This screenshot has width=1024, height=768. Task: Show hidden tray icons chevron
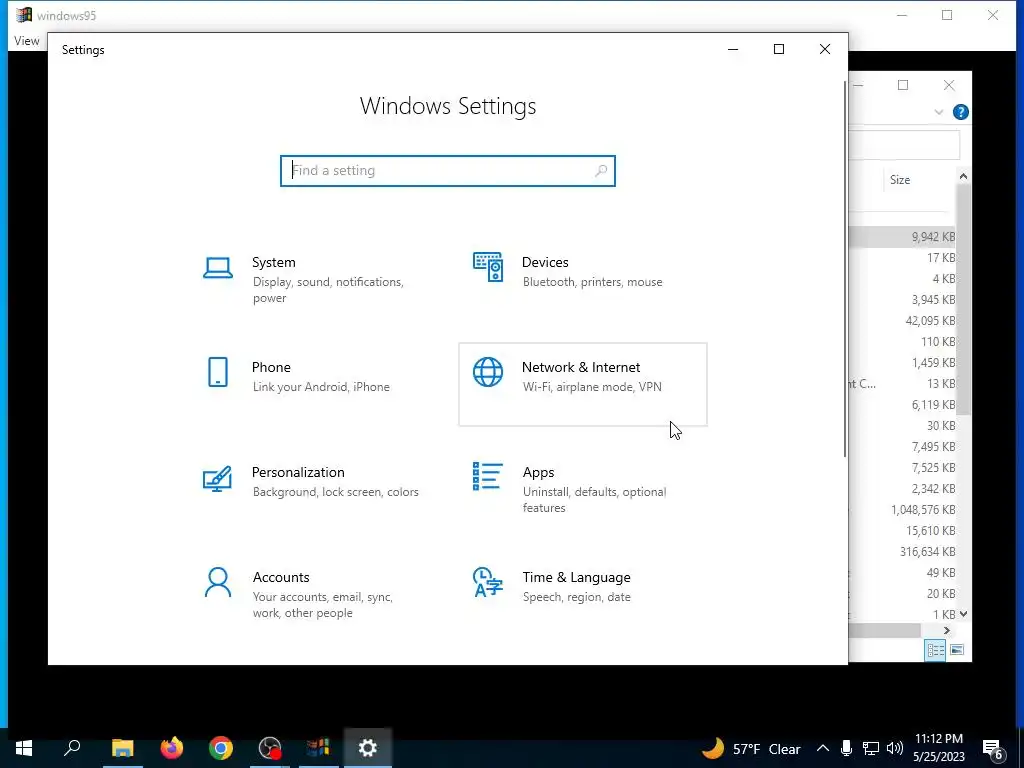tap(823, 748)
